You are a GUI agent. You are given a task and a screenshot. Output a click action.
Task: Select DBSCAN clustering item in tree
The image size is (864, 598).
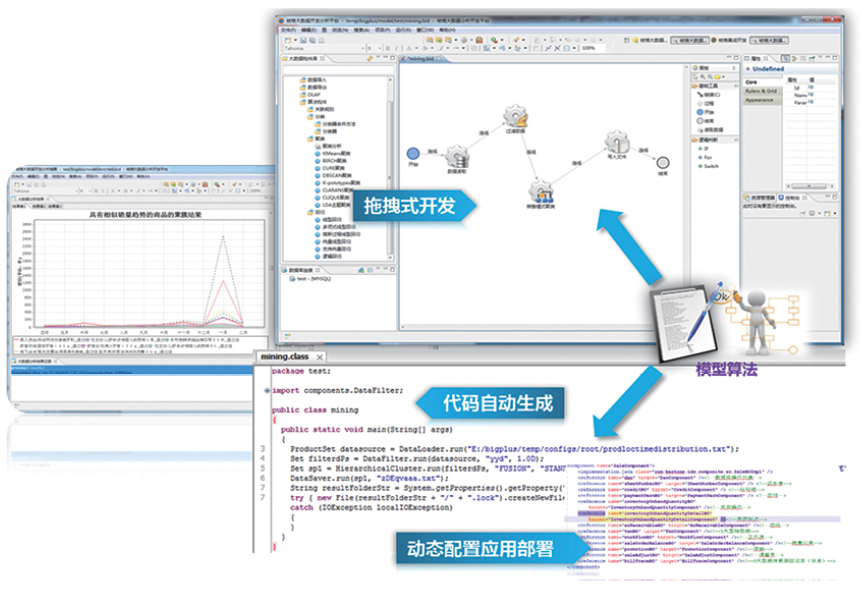pyautogui.click(x=333, y=175)
